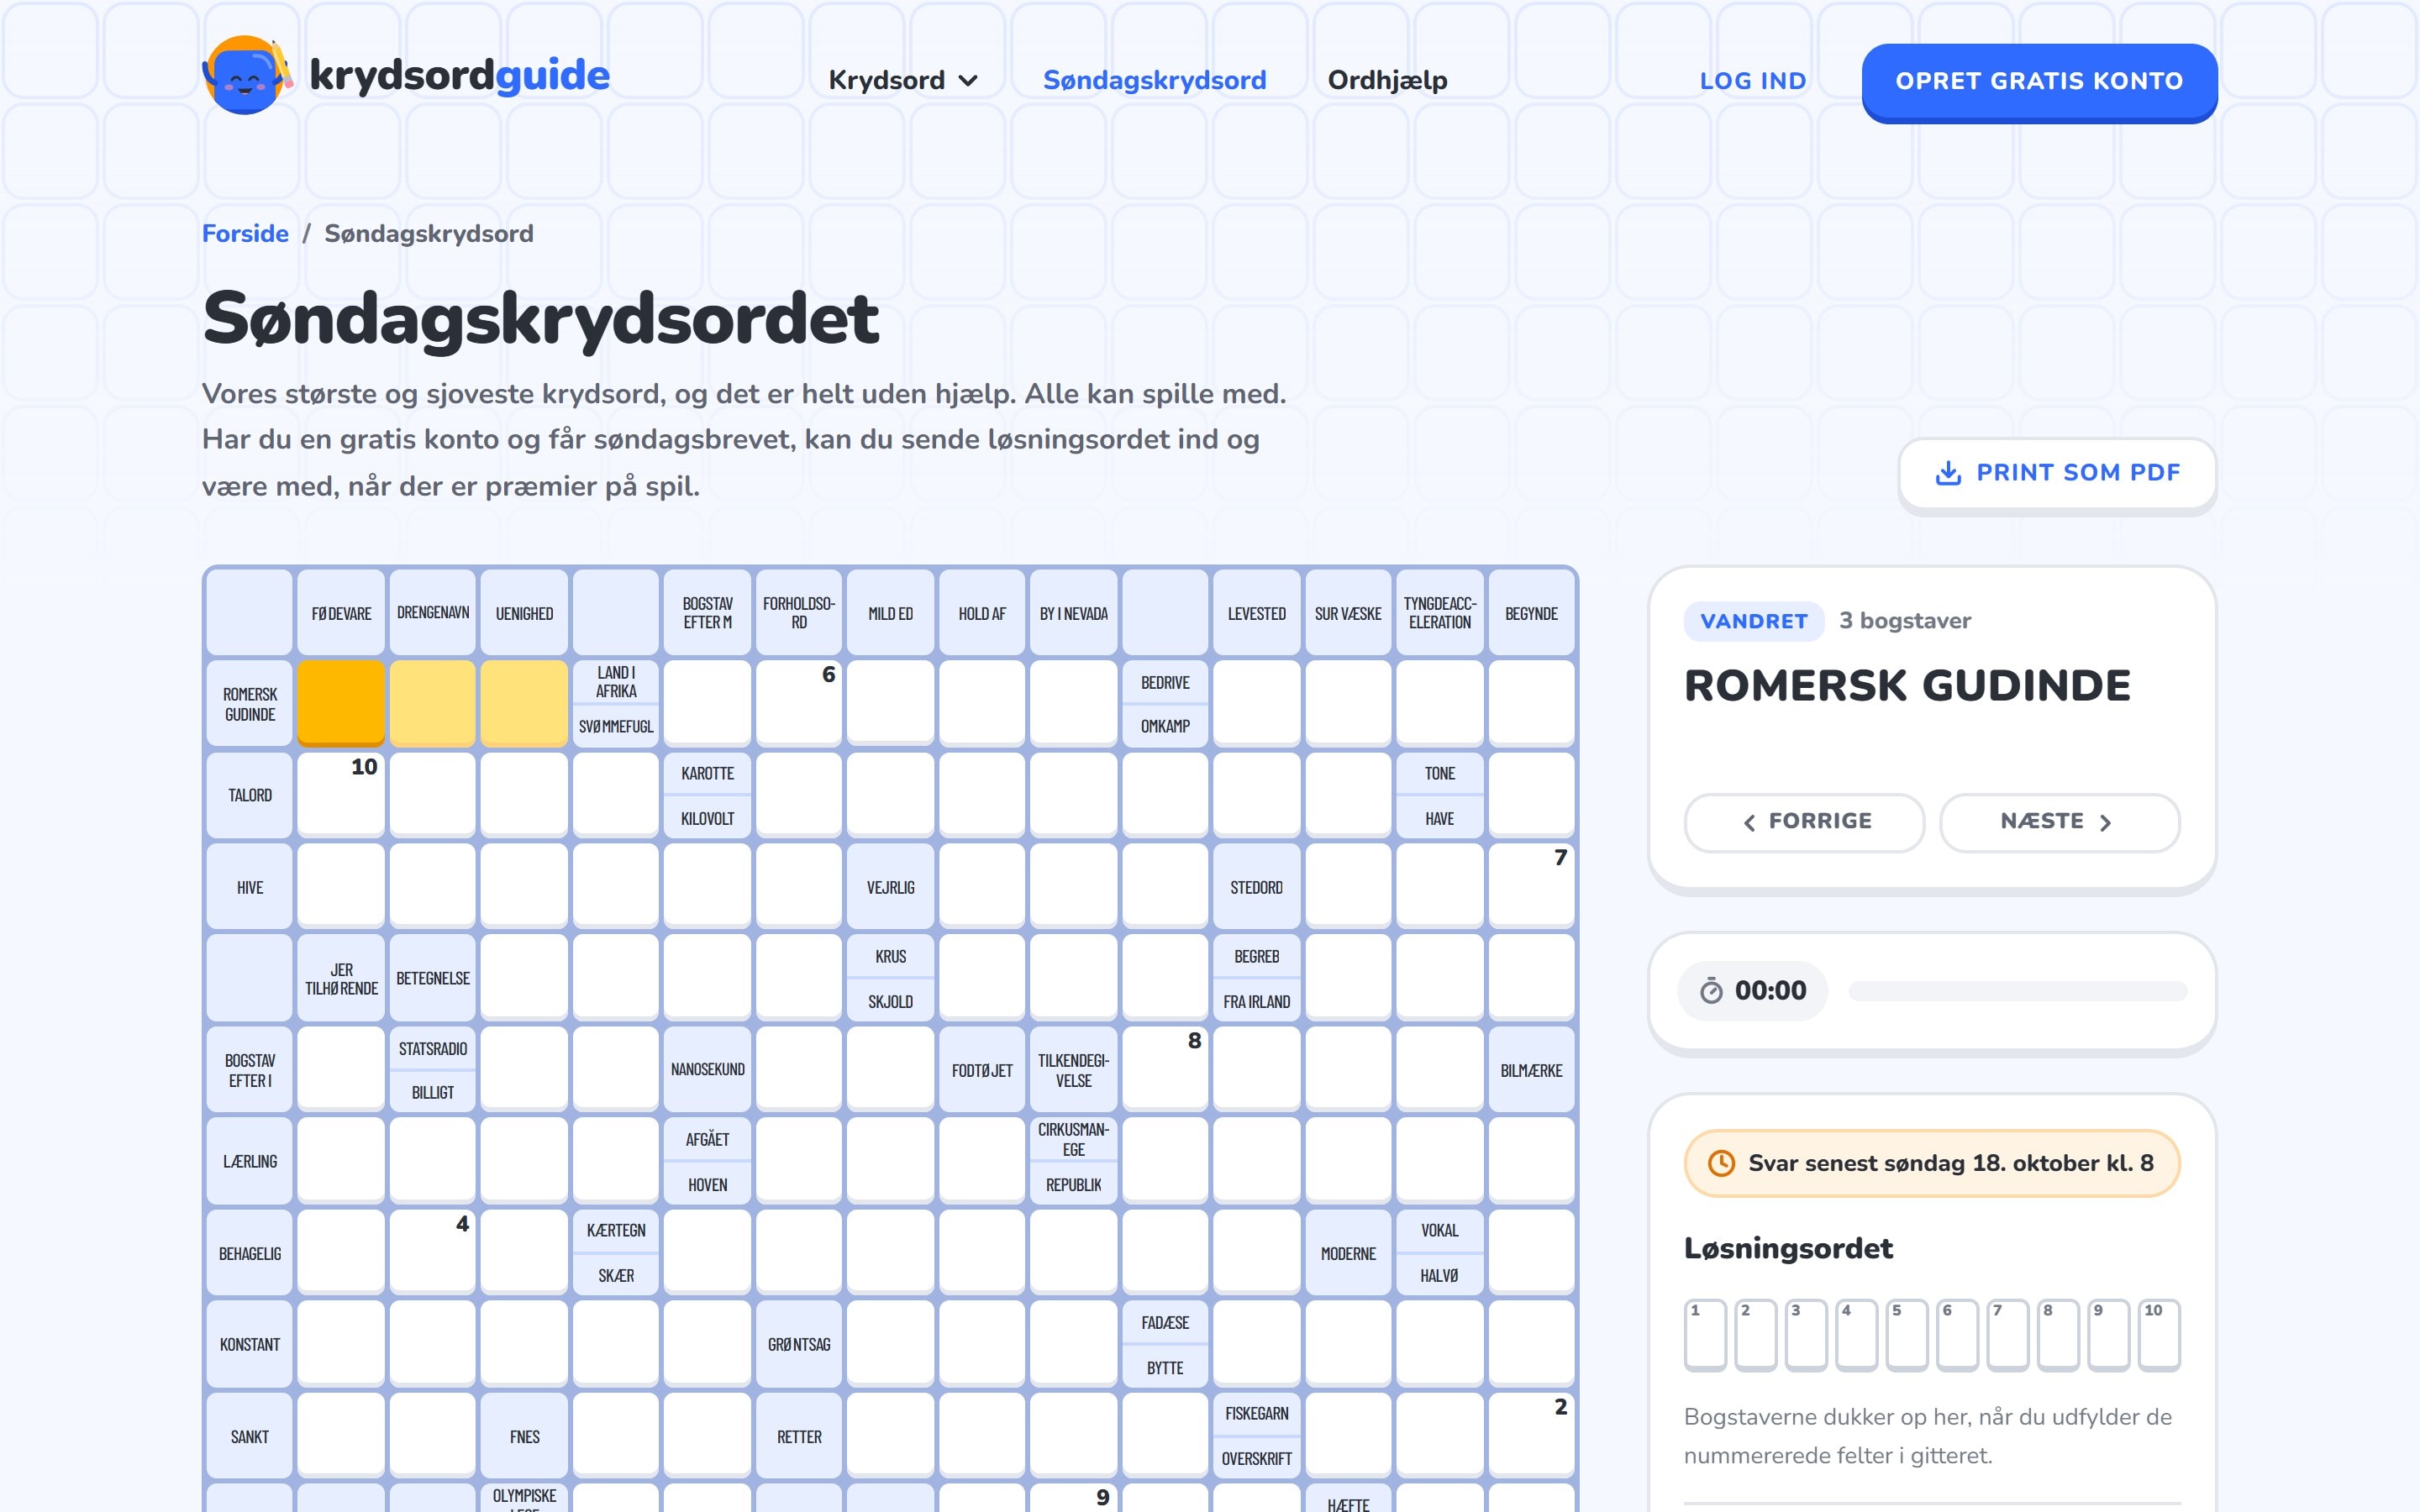
Task: Go to next clue with NÆSTE
Action: tap(2059, 822)
